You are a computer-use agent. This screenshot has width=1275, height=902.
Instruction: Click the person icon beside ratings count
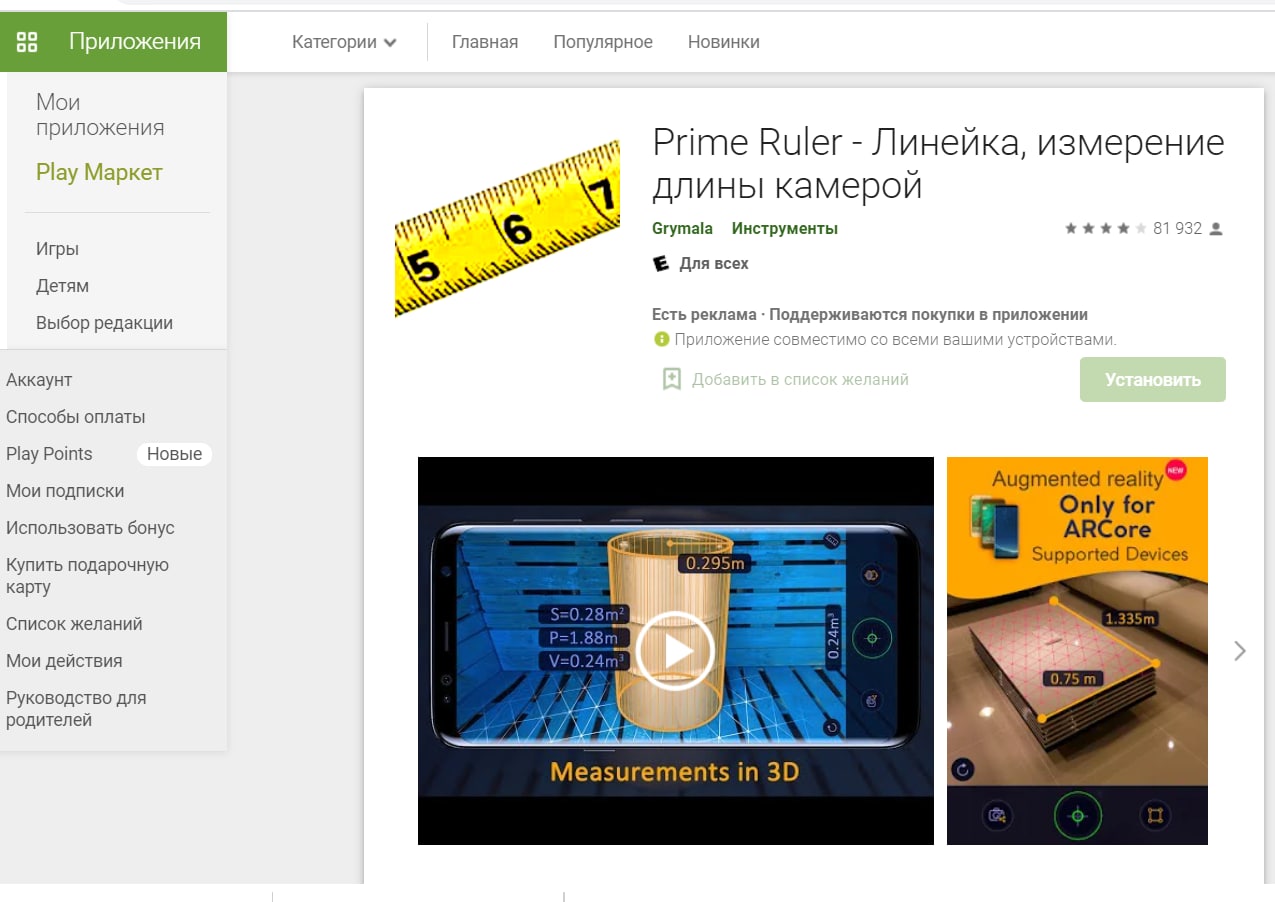(1216, 229)
